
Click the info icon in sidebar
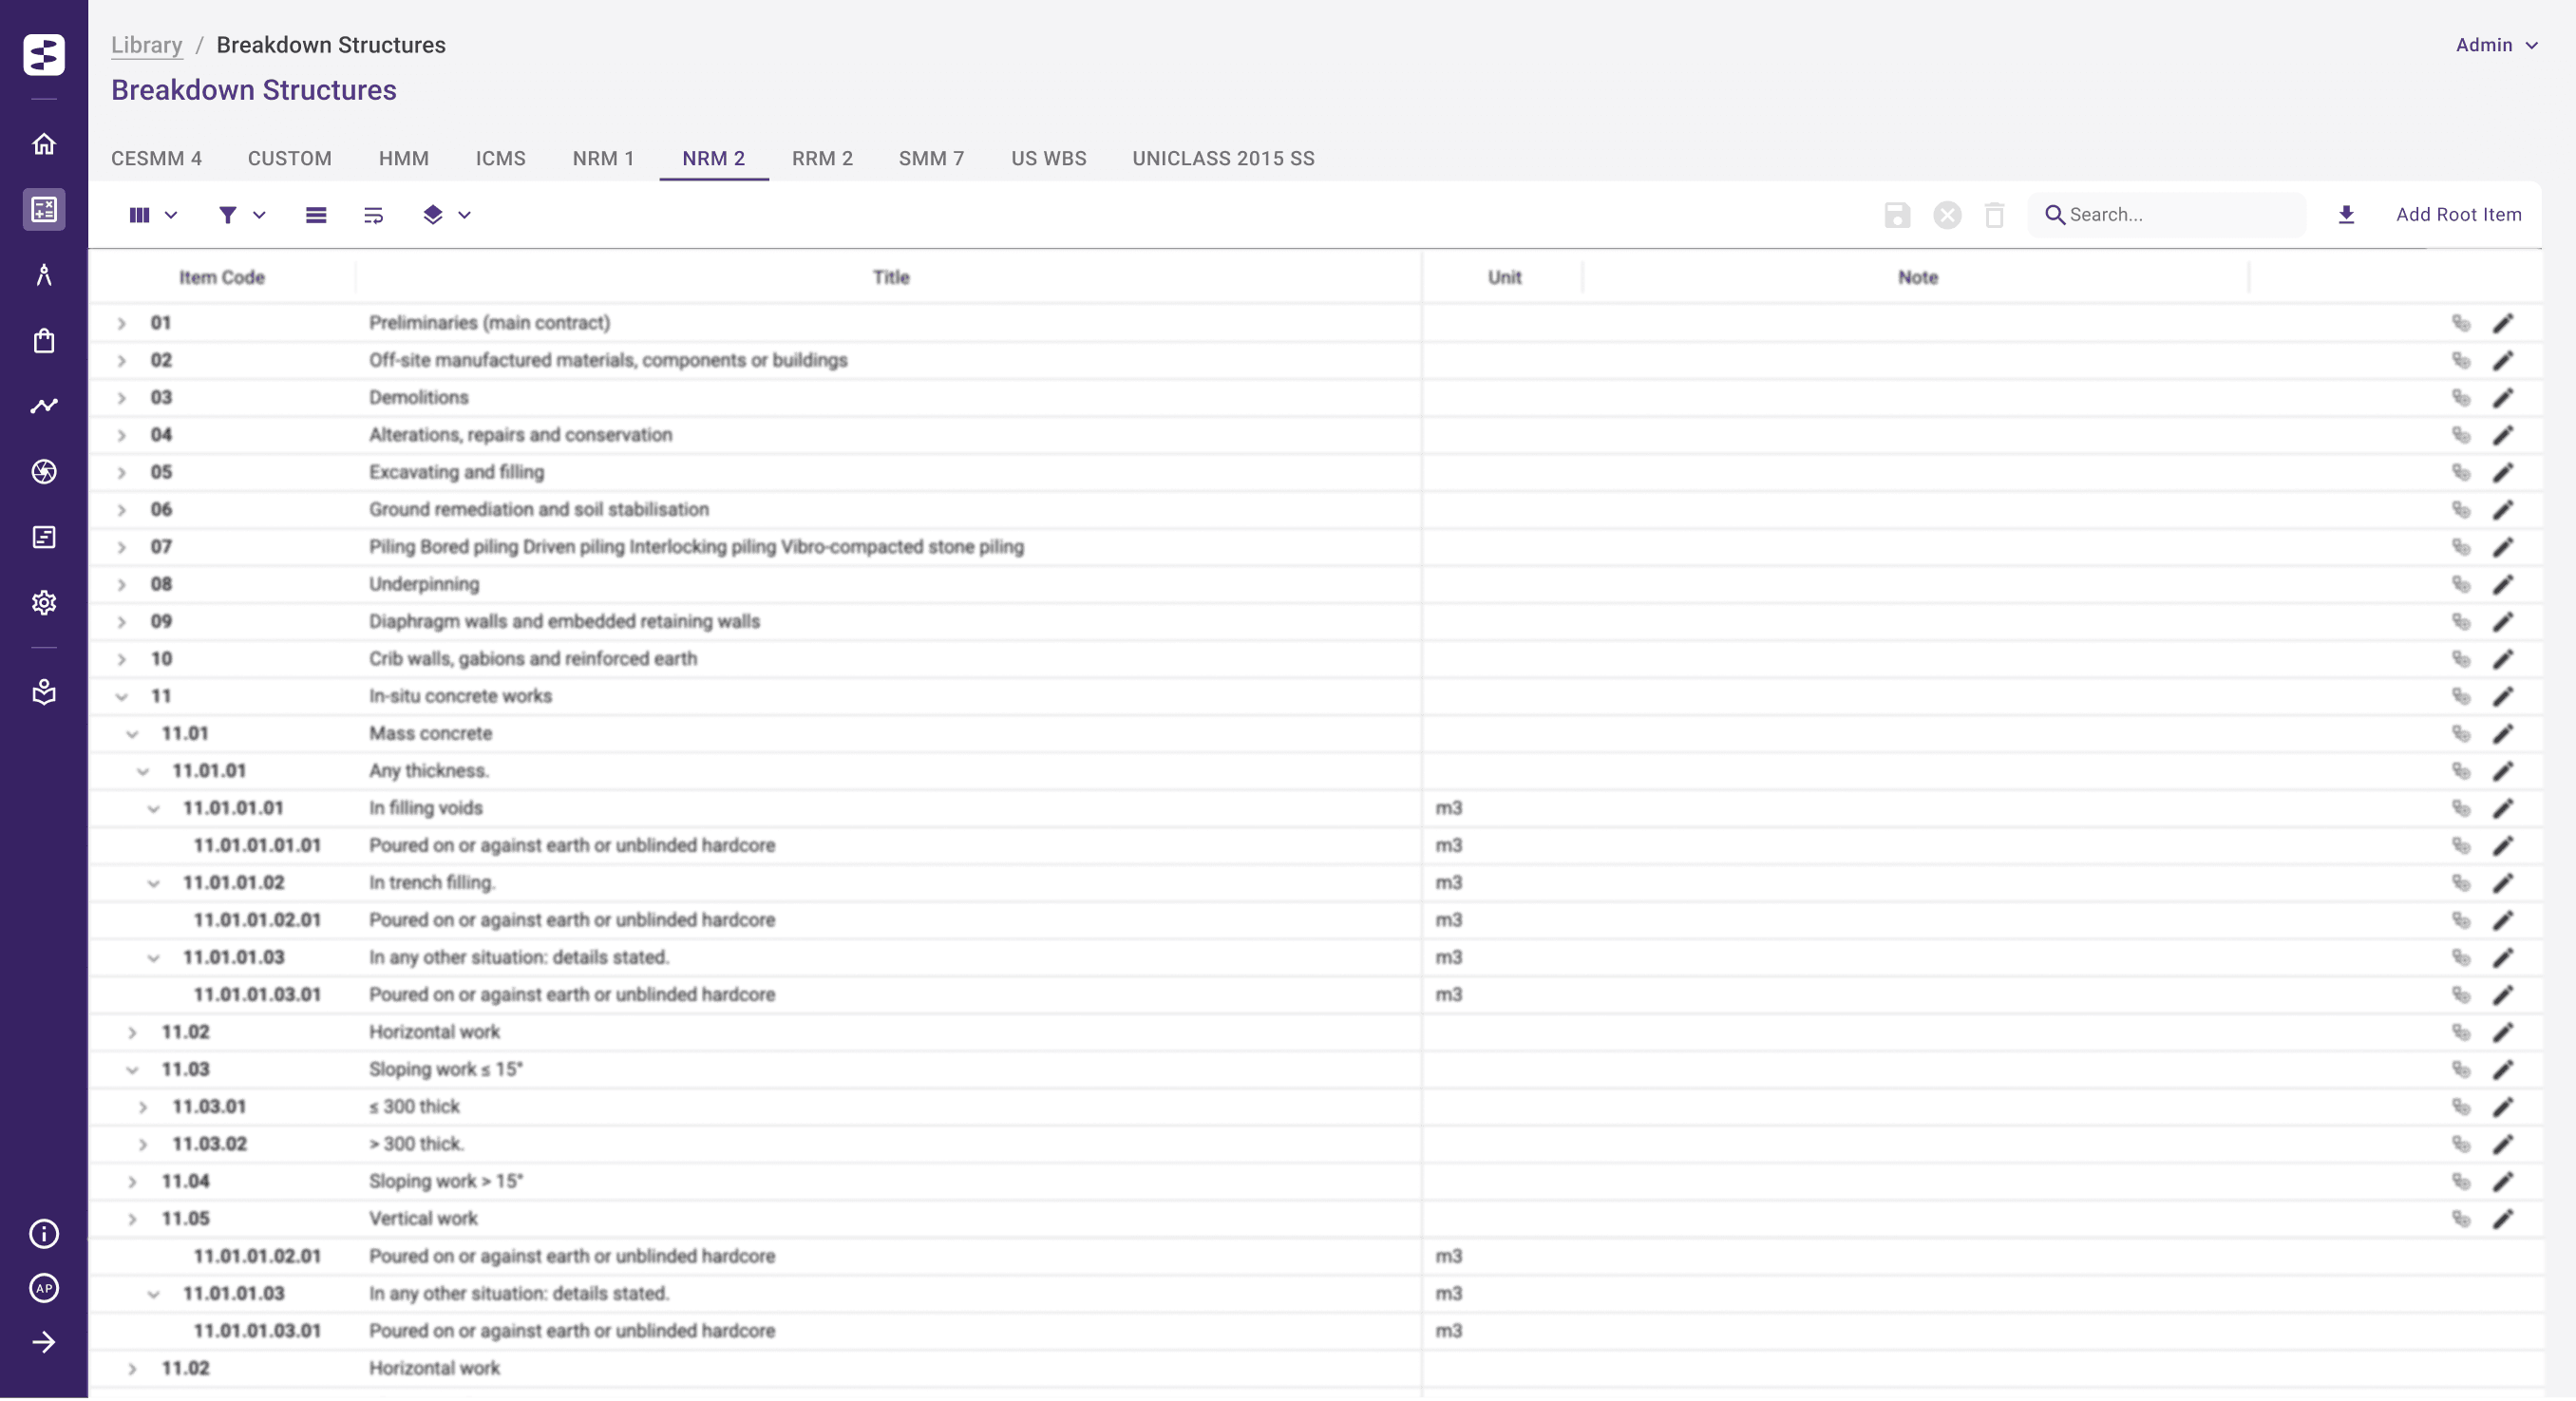(x=44, y=1234)
